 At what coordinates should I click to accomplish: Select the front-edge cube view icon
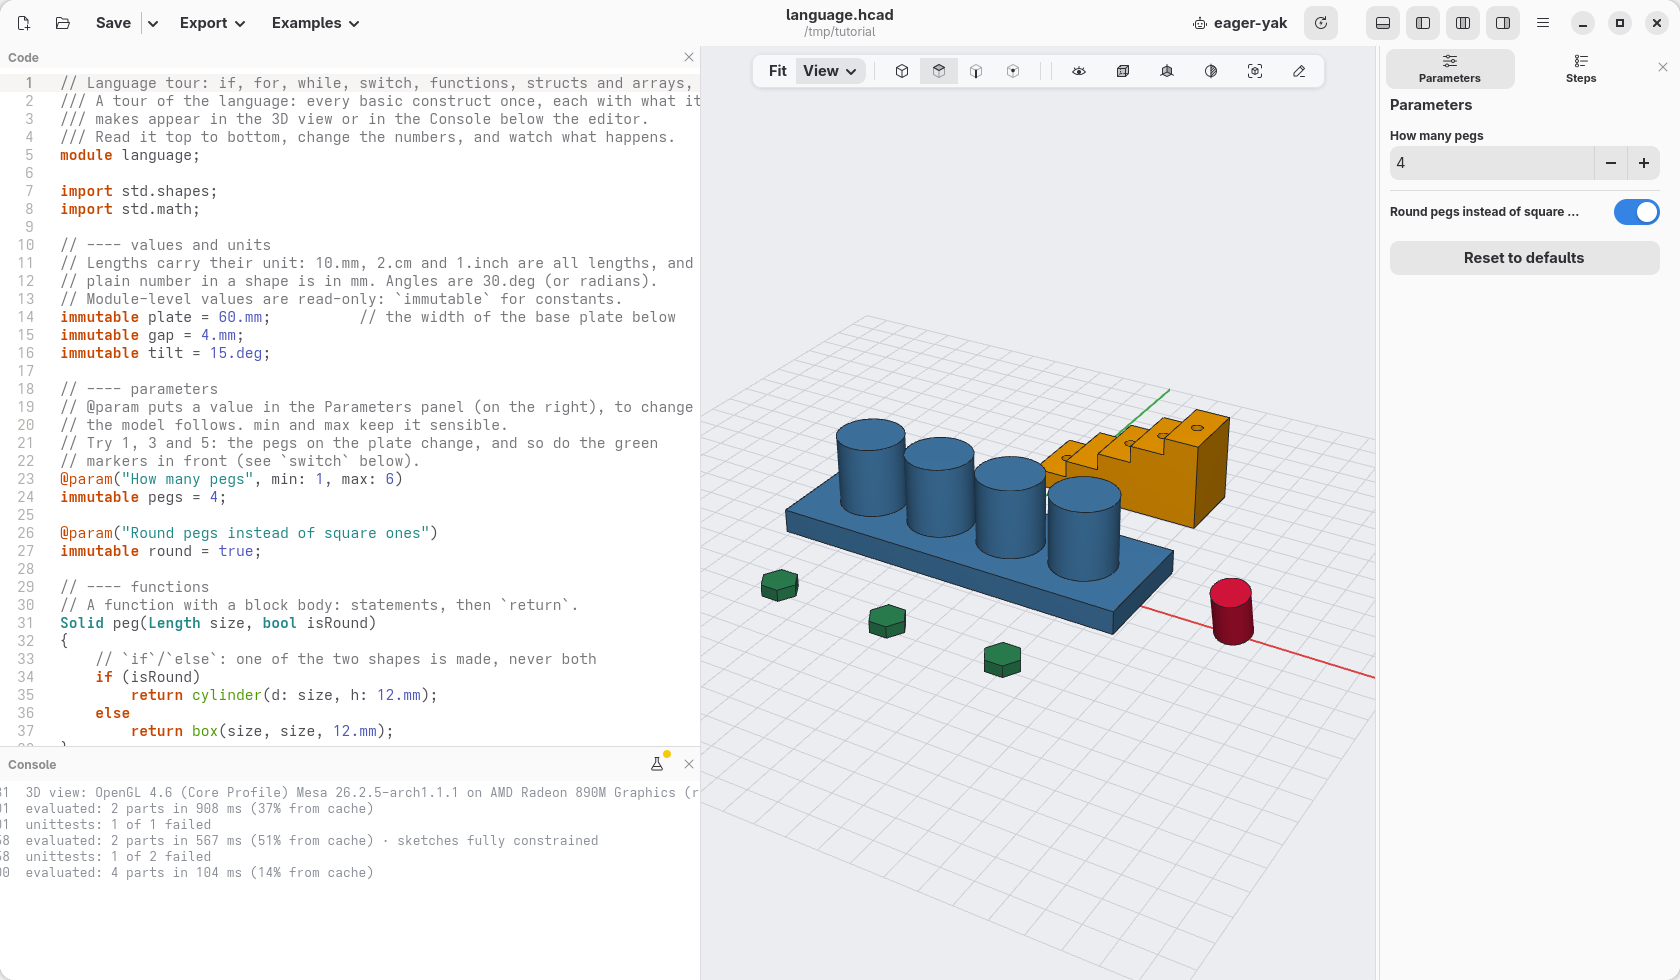(976, 71)
